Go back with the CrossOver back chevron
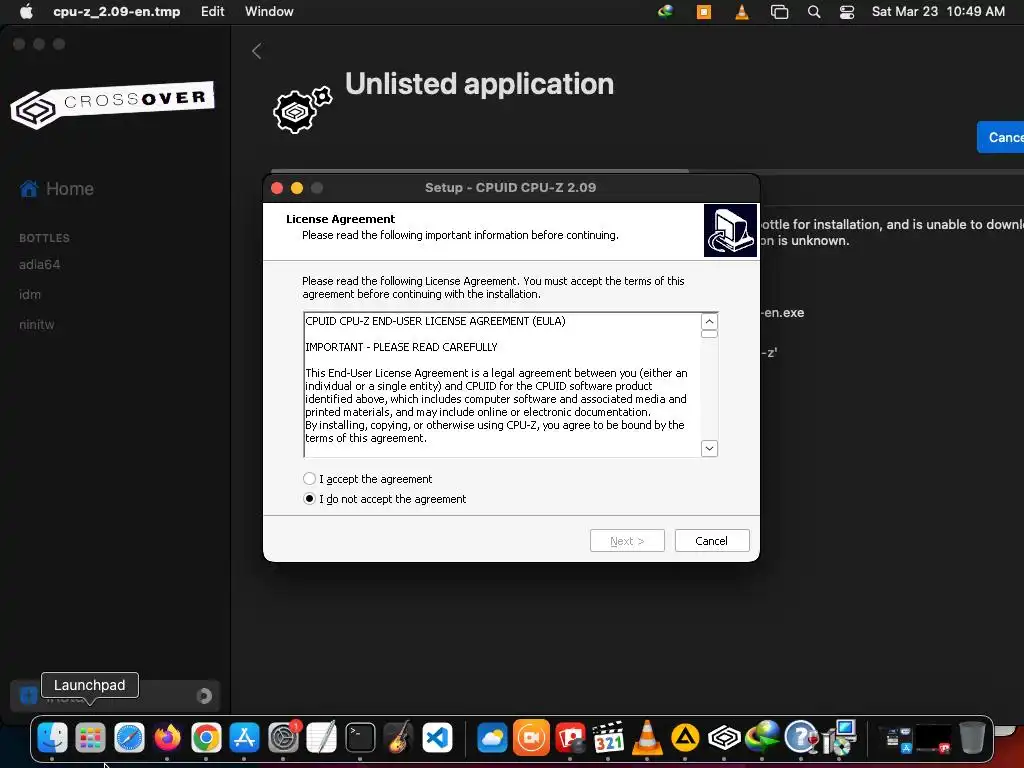The height and width of the screenshot is (768, 1024). click(x=257, y=52)
